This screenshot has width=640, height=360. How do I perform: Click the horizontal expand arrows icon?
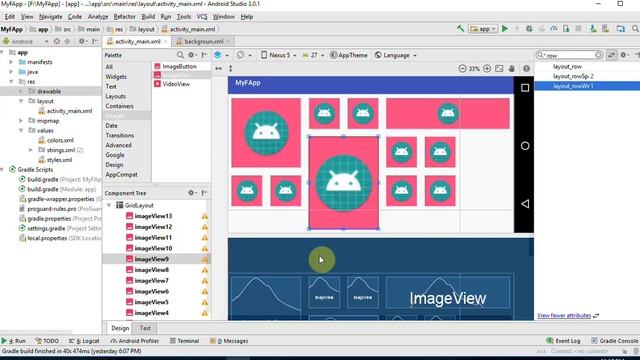click(218, 69)
